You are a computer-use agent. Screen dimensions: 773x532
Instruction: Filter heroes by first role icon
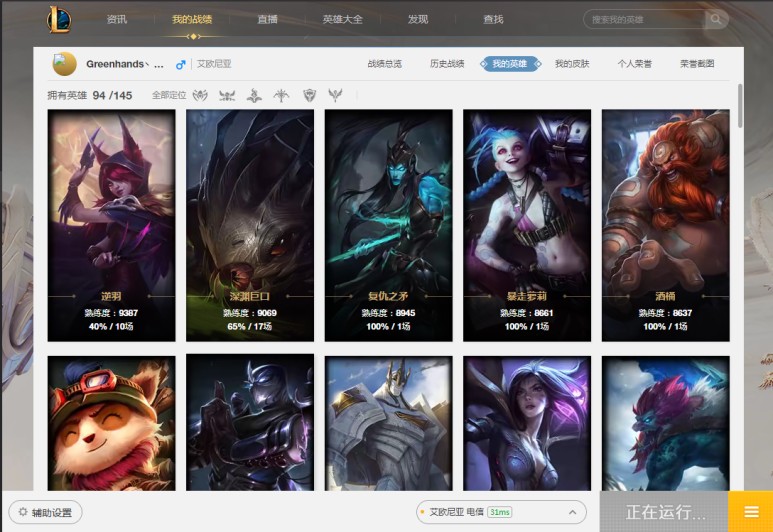click(x=200, y=95)
